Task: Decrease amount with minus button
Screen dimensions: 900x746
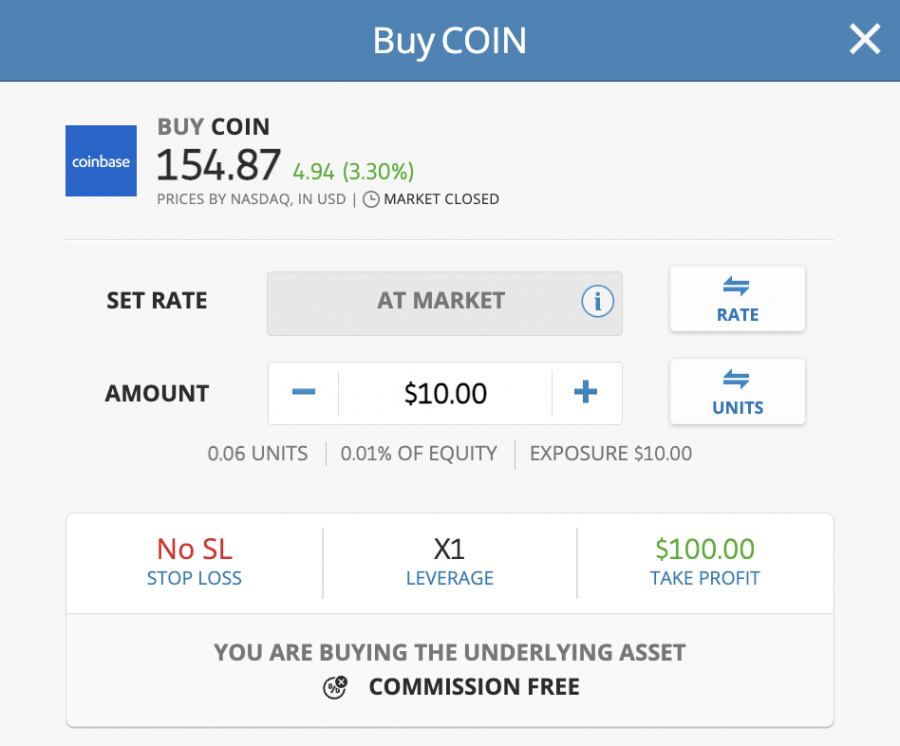Action: pyautogui.click(x=304, y=393)
